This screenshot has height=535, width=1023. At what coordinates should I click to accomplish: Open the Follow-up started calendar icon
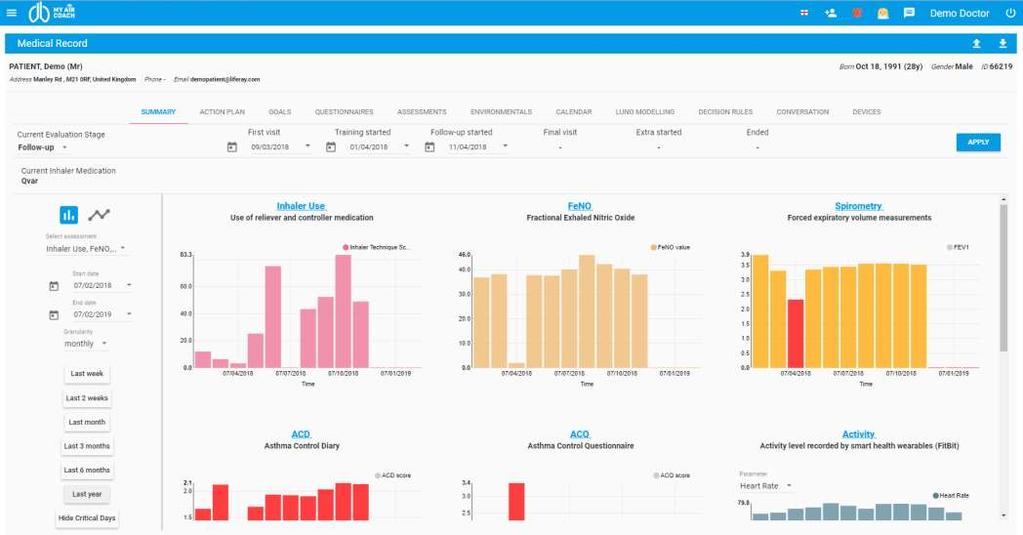pyautogui.click(x=429, y=147)
